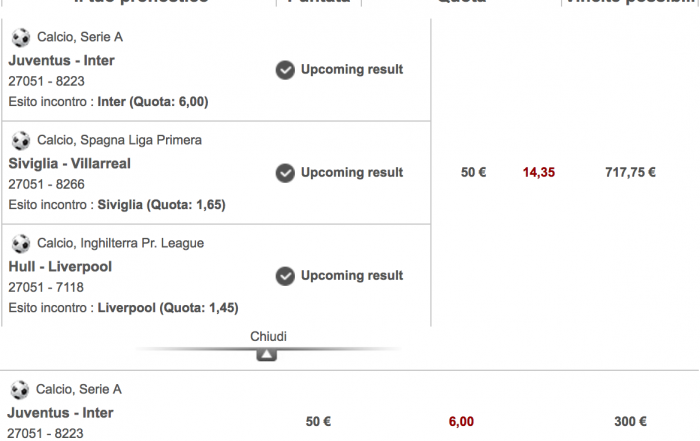The image size is (700, 441).
Task: Select the combined odds value 14,35
Action: (539, 172)
